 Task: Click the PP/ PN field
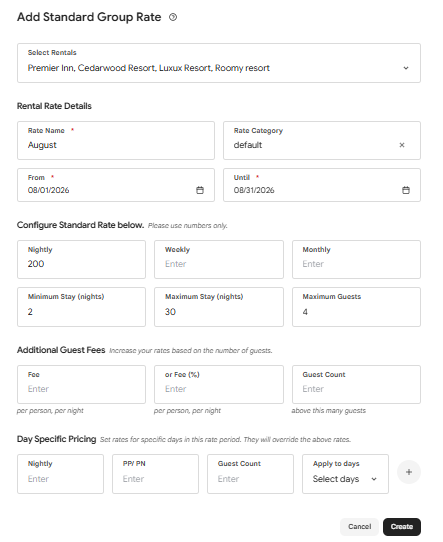click(x=155, y=474)
